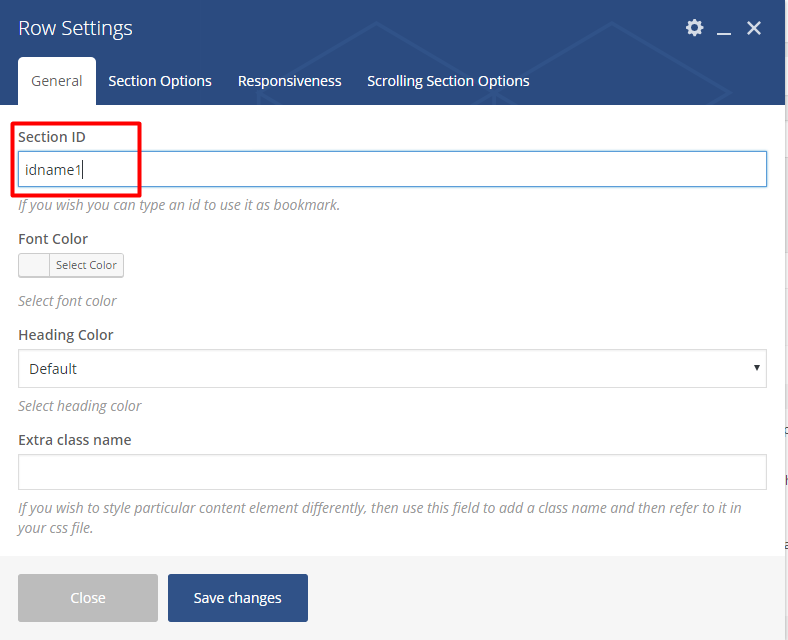
Task: Click the 'Select font color' hint
Action: pyautogui.click(x=67, y=301)
